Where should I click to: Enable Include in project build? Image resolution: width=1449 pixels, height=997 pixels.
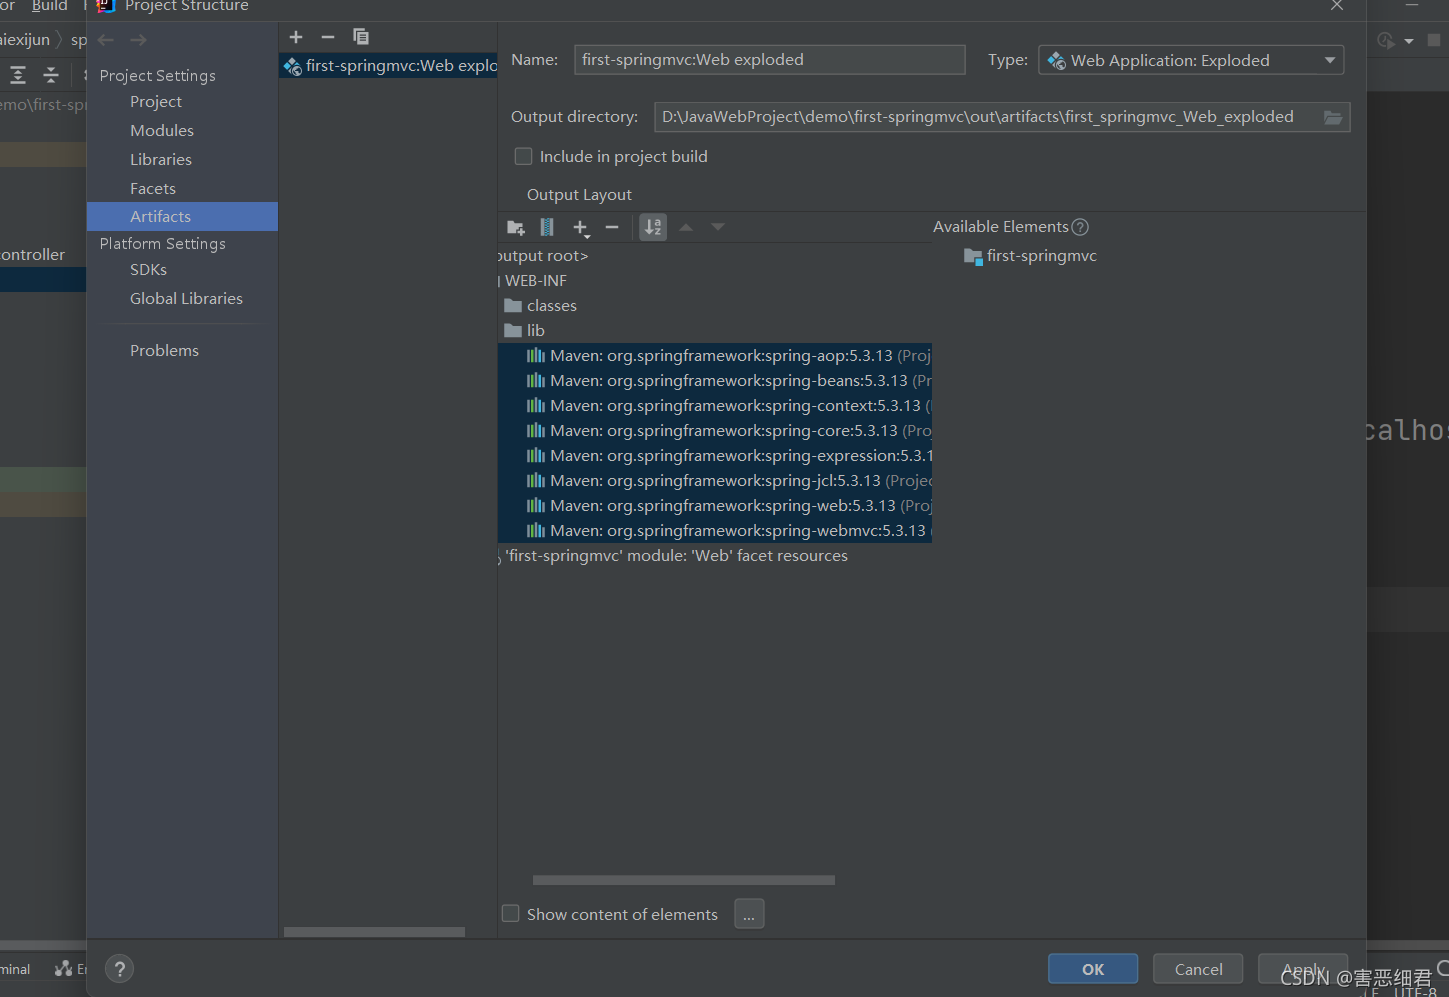coord(523,156)
